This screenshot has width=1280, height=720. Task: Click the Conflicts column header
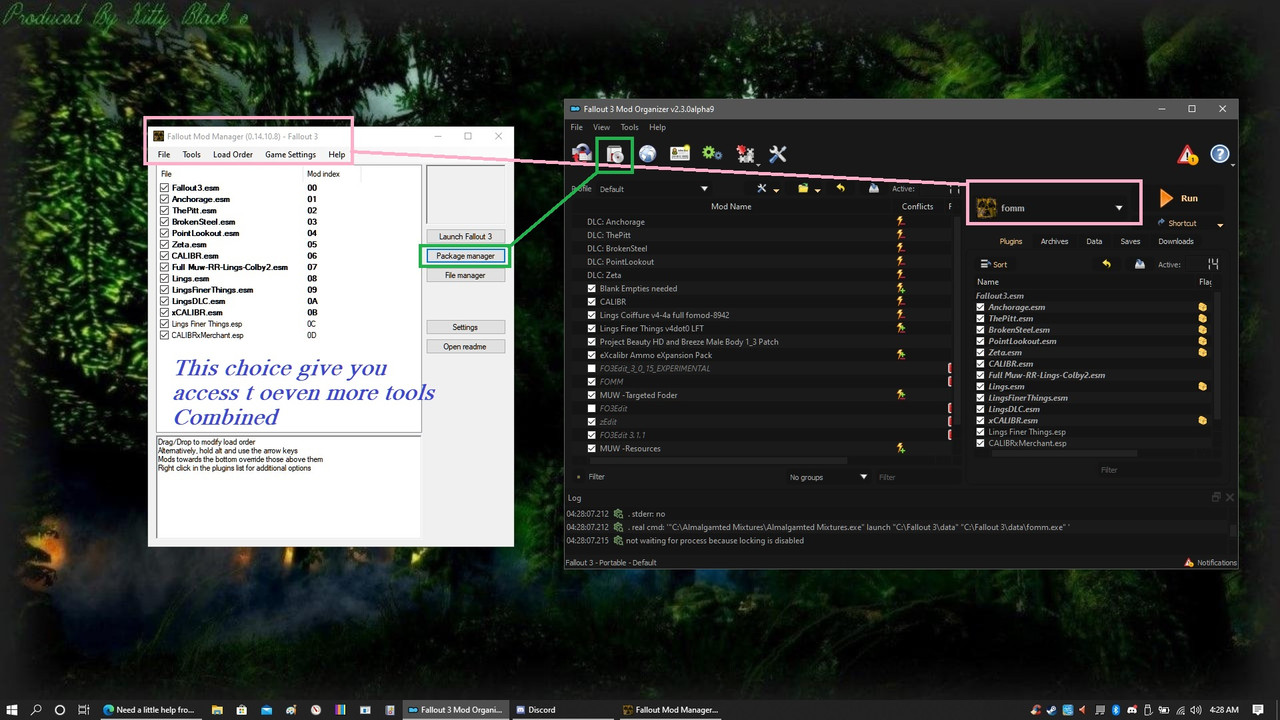917,207
